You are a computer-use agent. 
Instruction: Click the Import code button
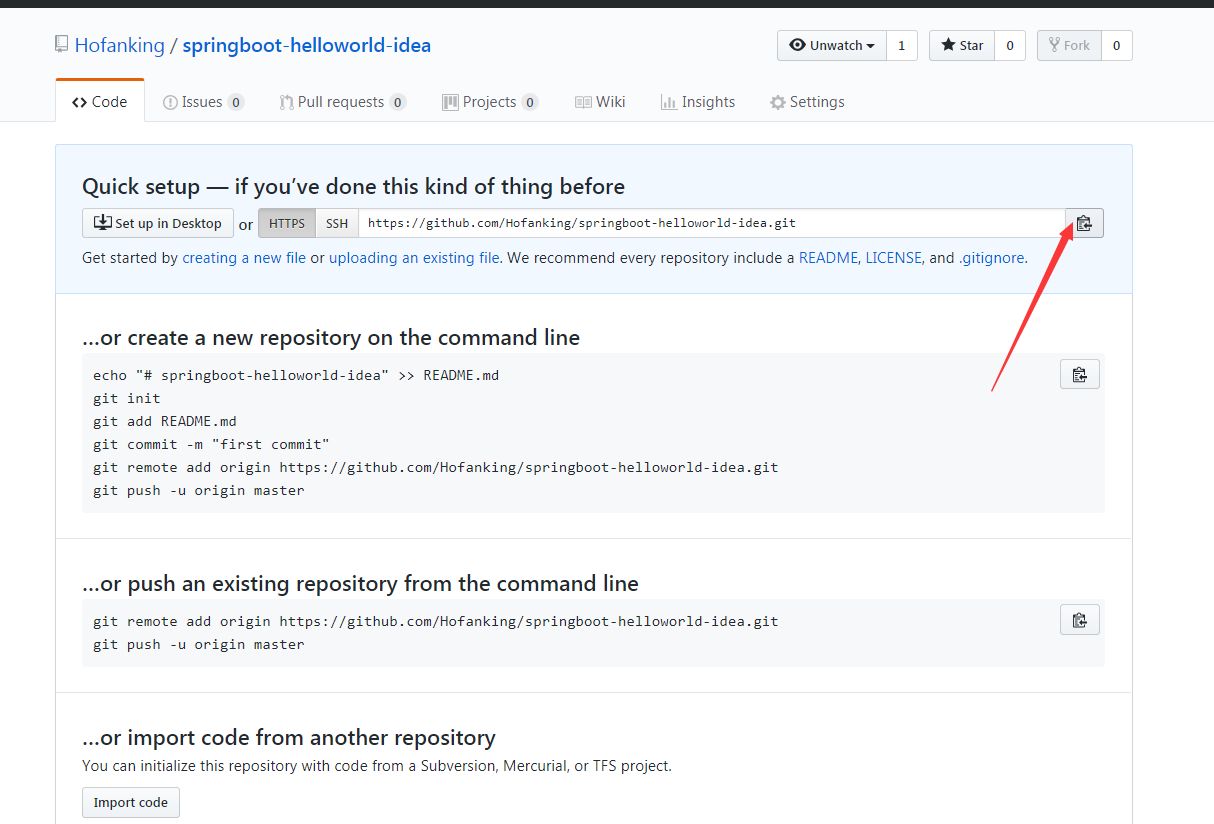click(x=131, y=802)
